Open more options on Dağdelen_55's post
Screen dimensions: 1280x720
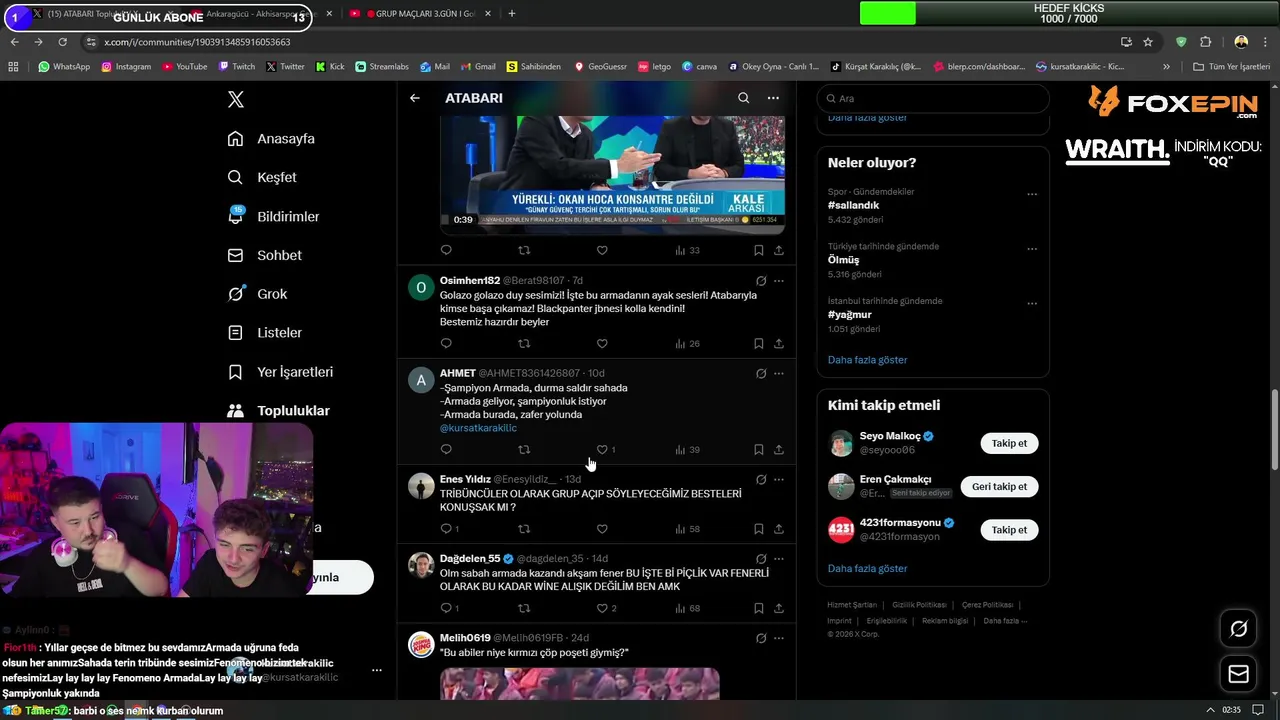coord(779,559)
